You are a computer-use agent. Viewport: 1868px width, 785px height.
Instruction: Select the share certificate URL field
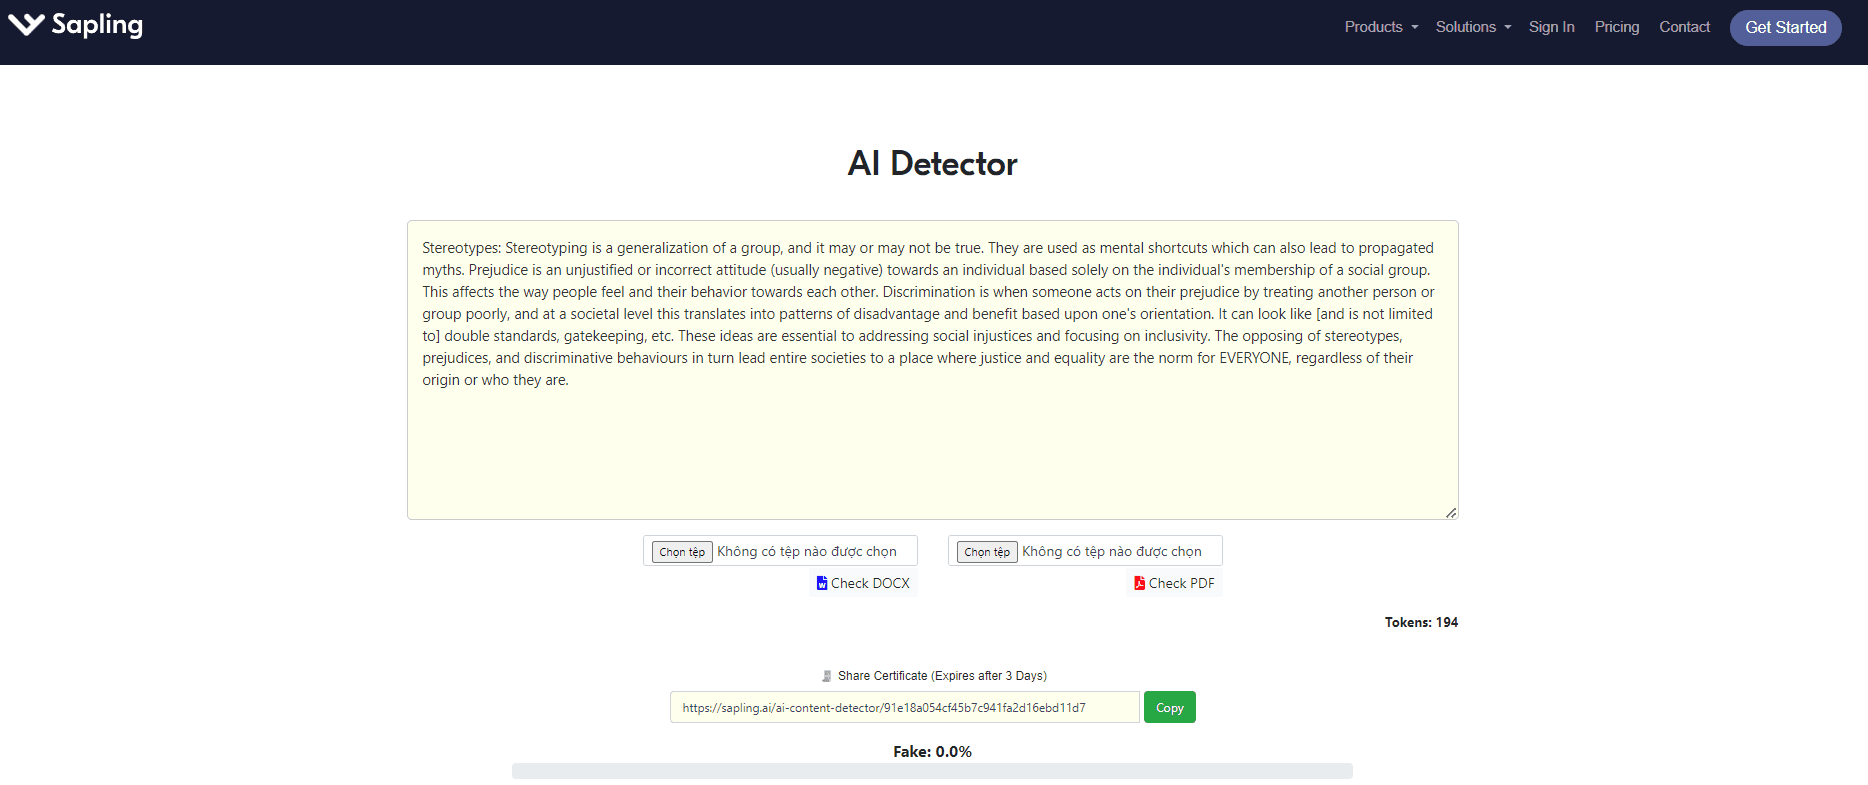tap(904, 708)
